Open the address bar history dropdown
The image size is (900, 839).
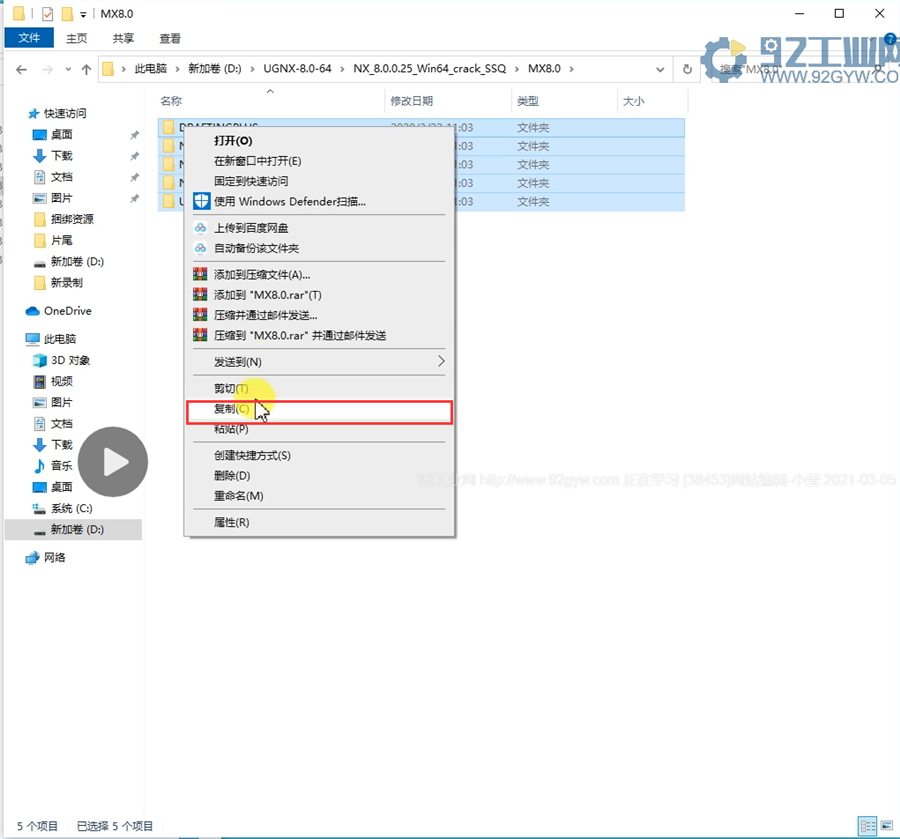click(x=660, y=69)
